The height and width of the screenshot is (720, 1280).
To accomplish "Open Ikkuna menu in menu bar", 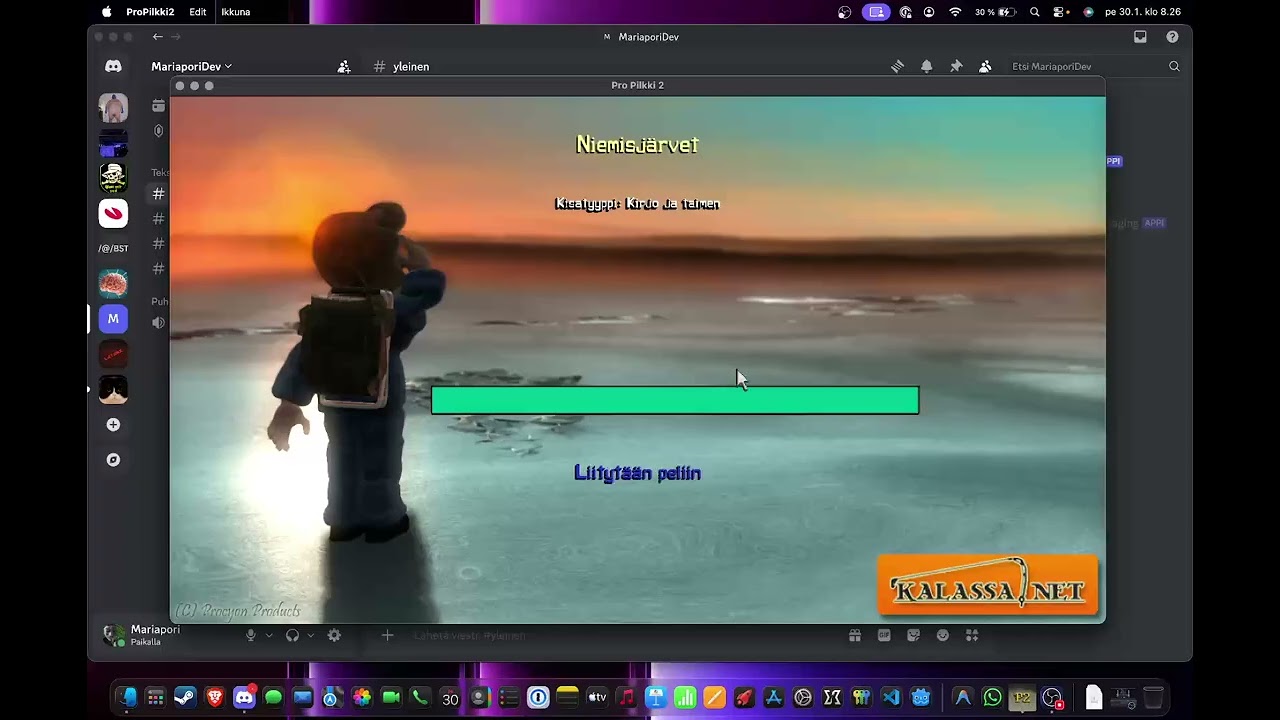I will (x=236, y=12).
